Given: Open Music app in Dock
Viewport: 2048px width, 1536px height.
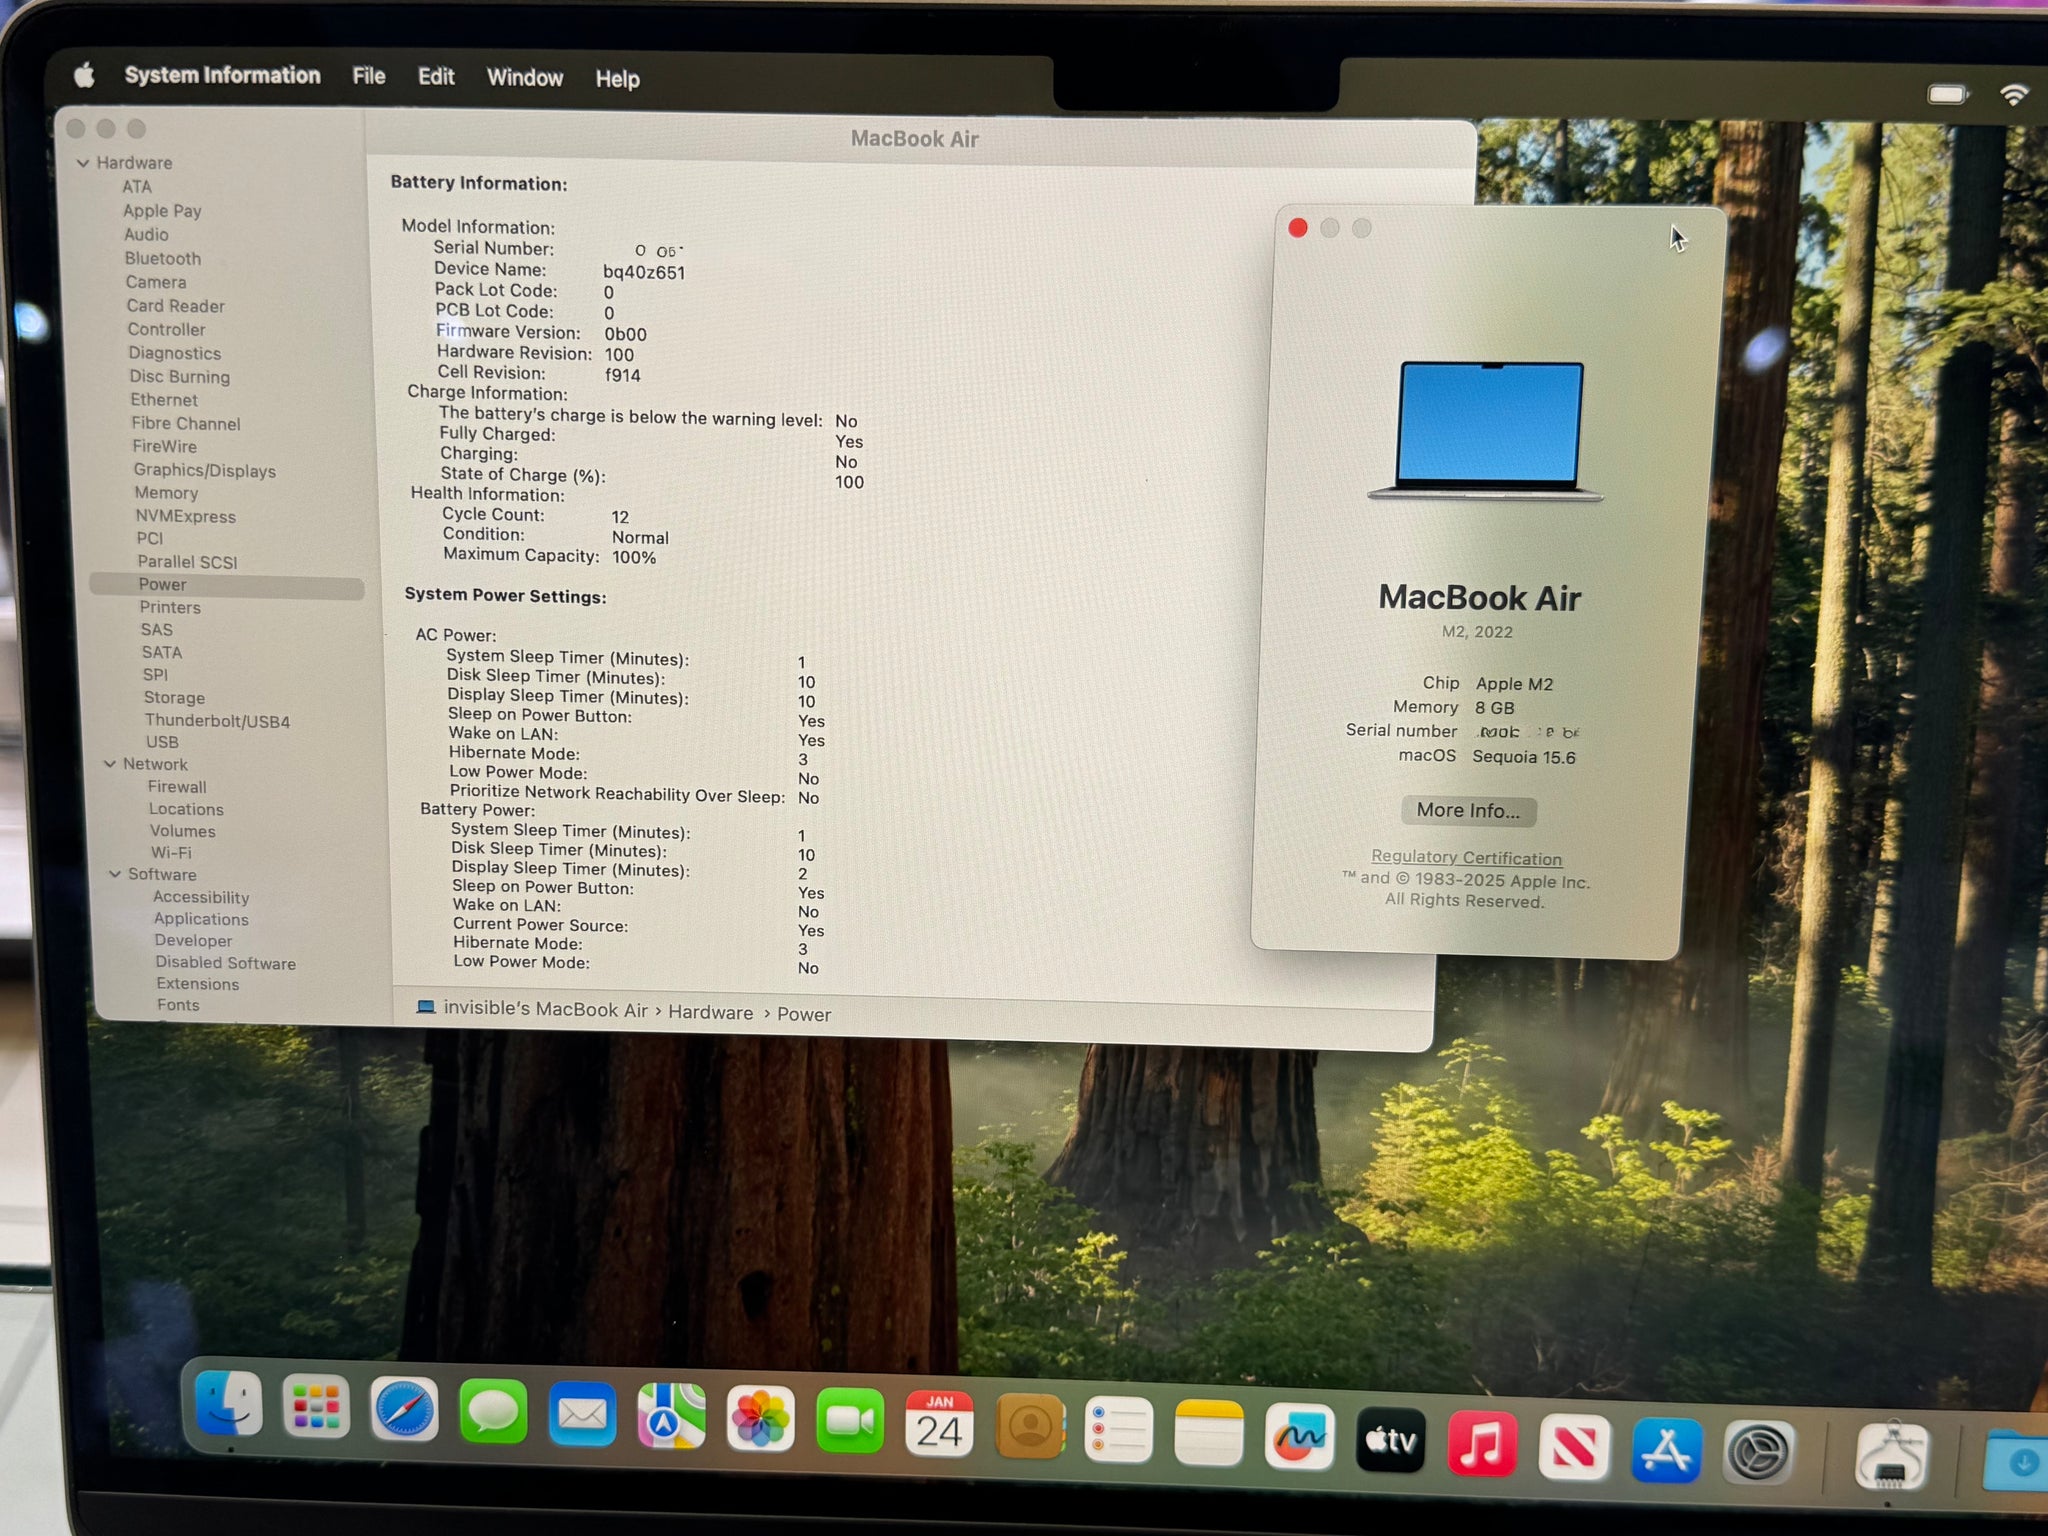Looking at the screenshot, I should pos(1481,1444).
